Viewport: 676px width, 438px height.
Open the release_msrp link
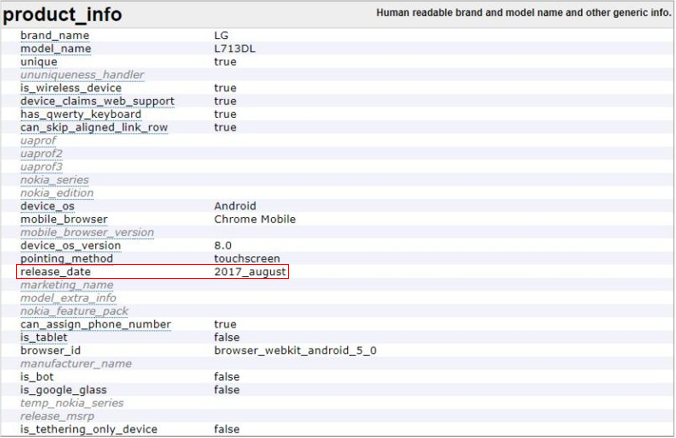click(x=57, y=416)
